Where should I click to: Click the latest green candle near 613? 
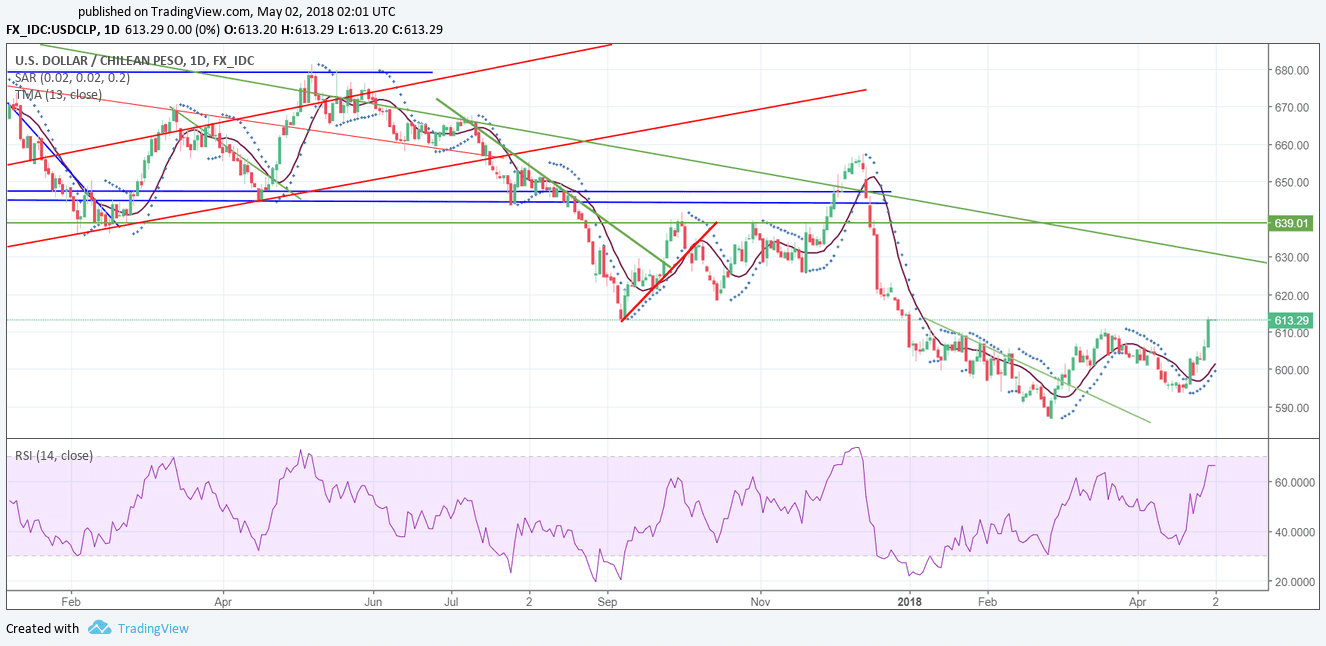click(x=1209, y=335)
